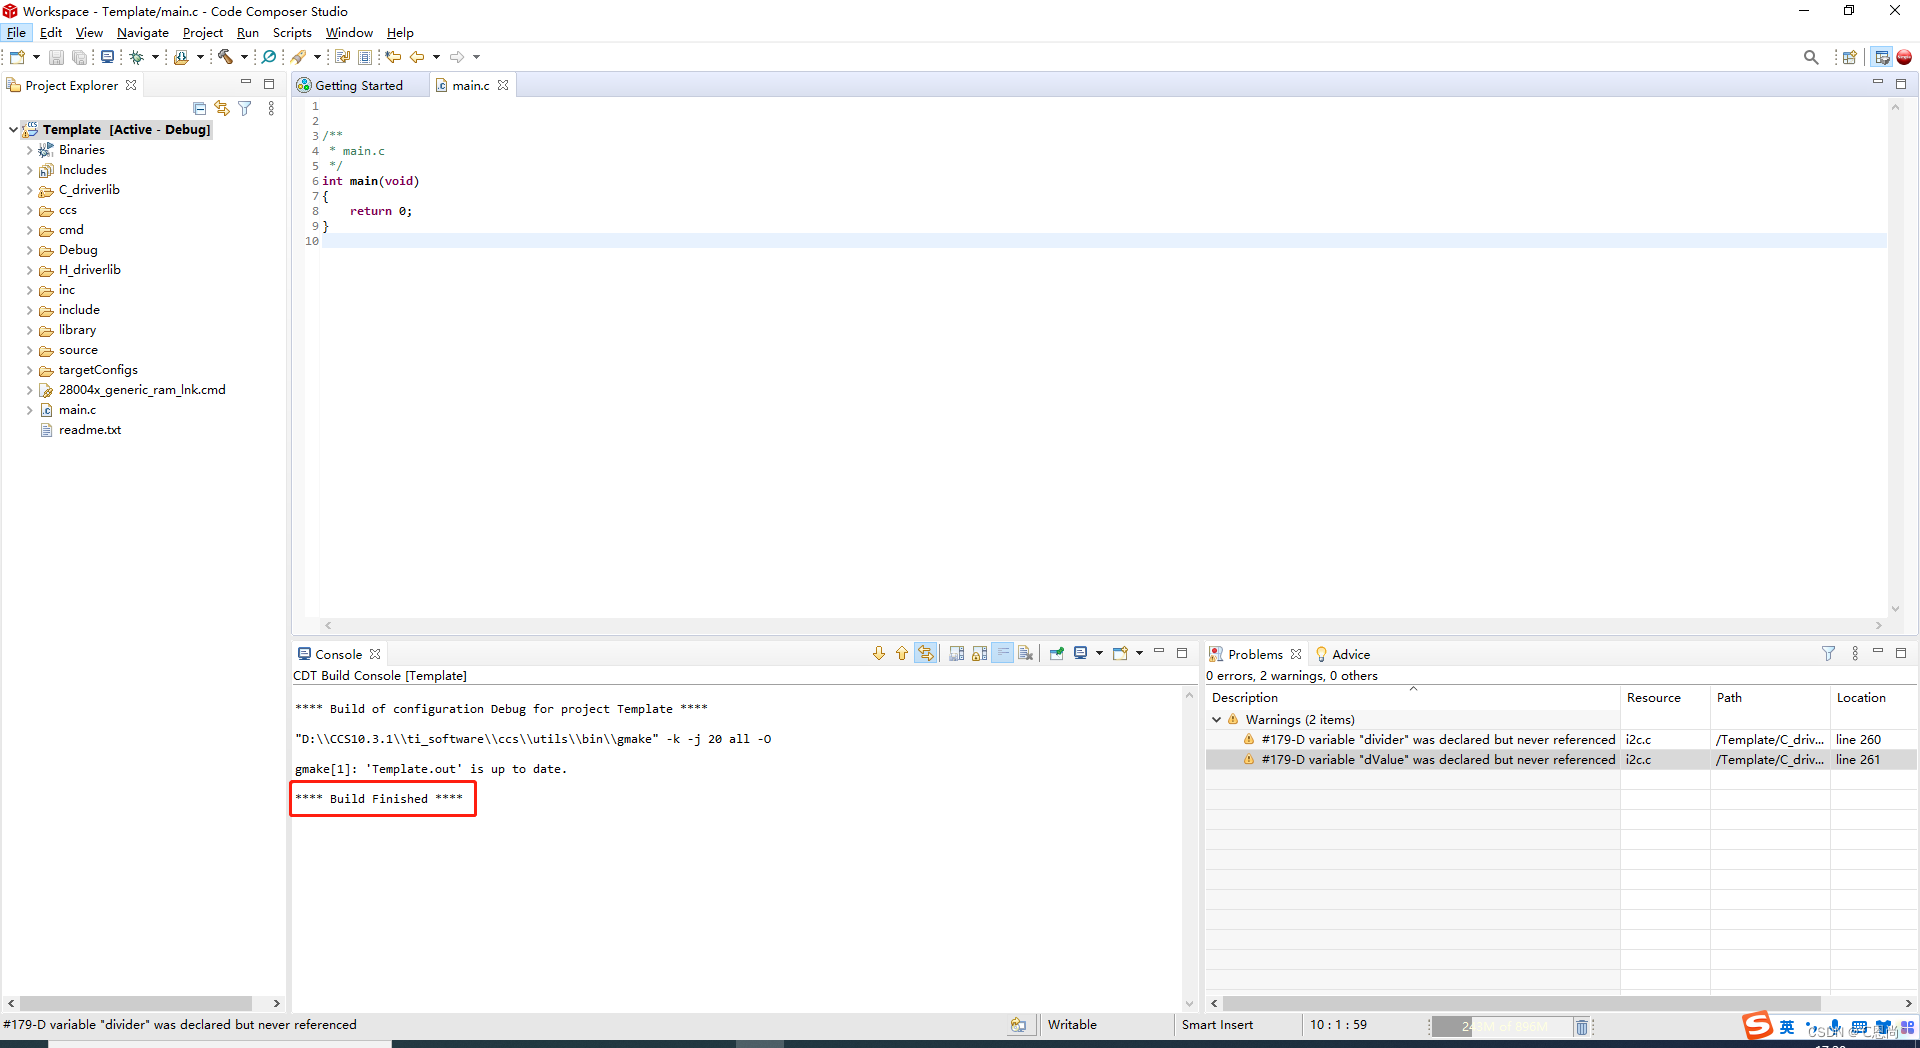Collapse the Template project root
Viewport: 1920px width, 1048px height.
tap(13, 130)
